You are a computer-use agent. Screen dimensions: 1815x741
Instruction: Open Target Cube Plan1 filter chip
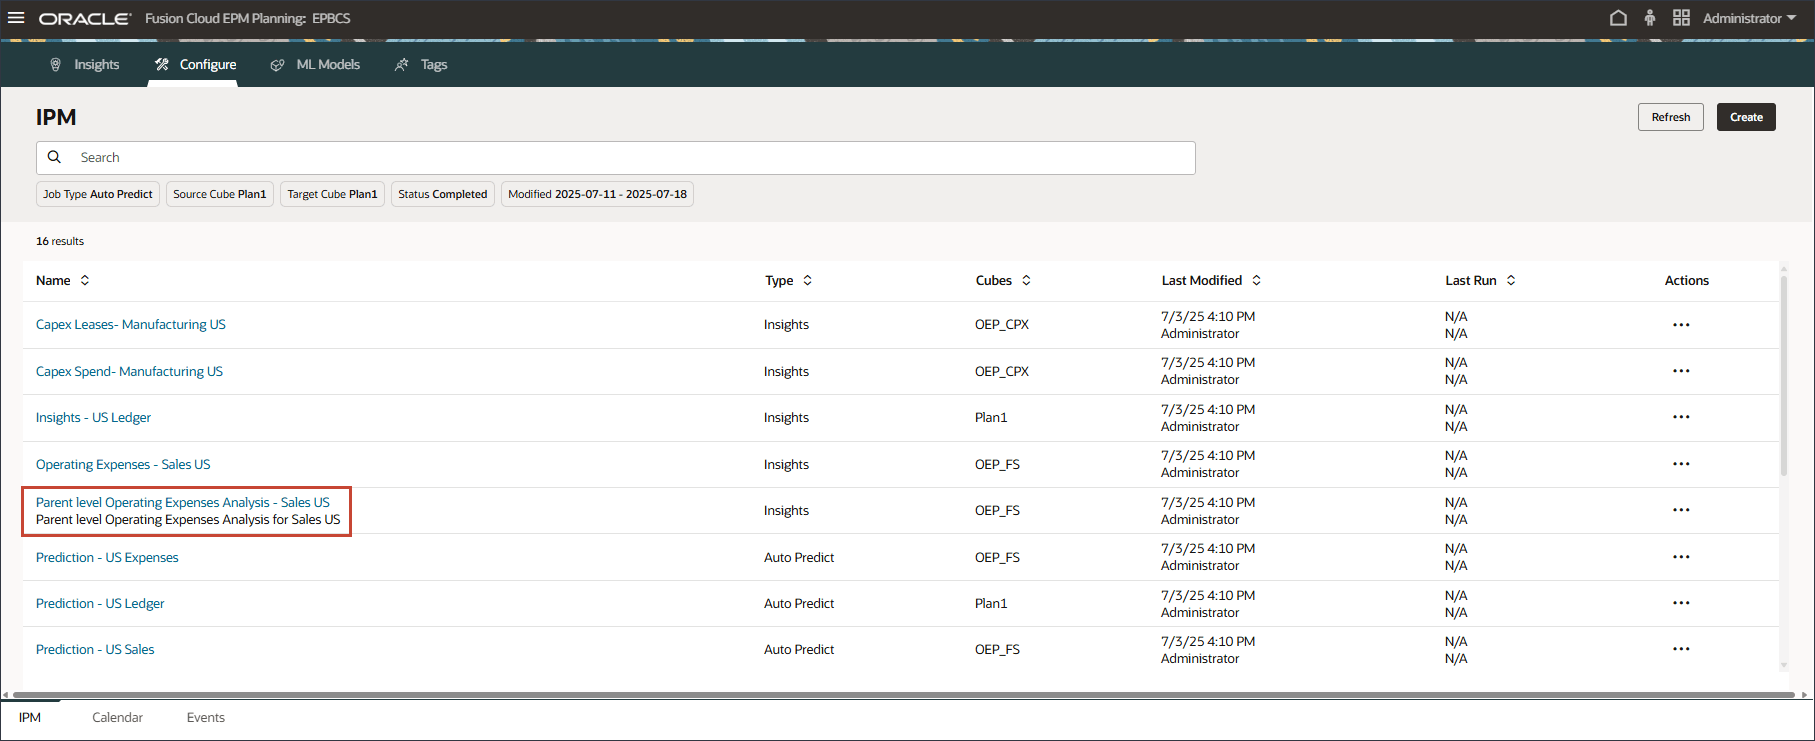pyautogui.click(x=332, y=194)
